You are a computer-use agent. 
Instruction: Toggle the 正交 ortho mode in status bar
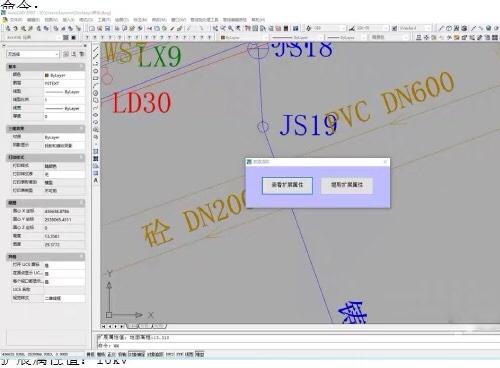tap(111, 354)
